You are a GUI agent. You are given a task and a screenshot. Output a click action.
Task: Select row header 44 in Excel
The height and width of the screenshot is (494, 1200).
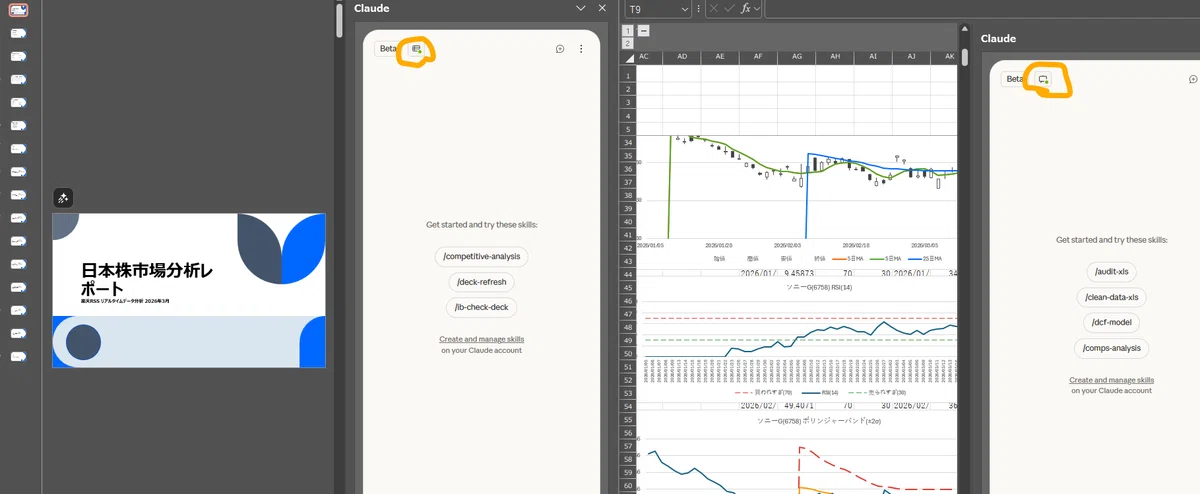click(629, 274)
